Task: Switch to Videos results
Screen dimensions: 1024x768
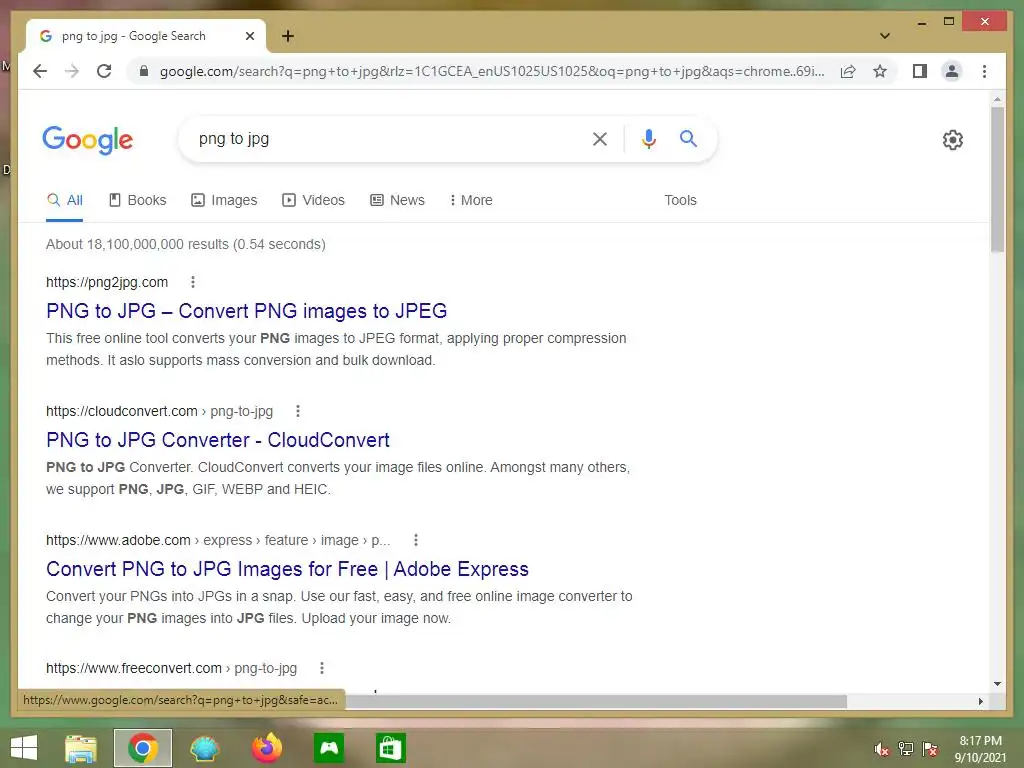Action: pyautogui.click(x=313, y=200)
